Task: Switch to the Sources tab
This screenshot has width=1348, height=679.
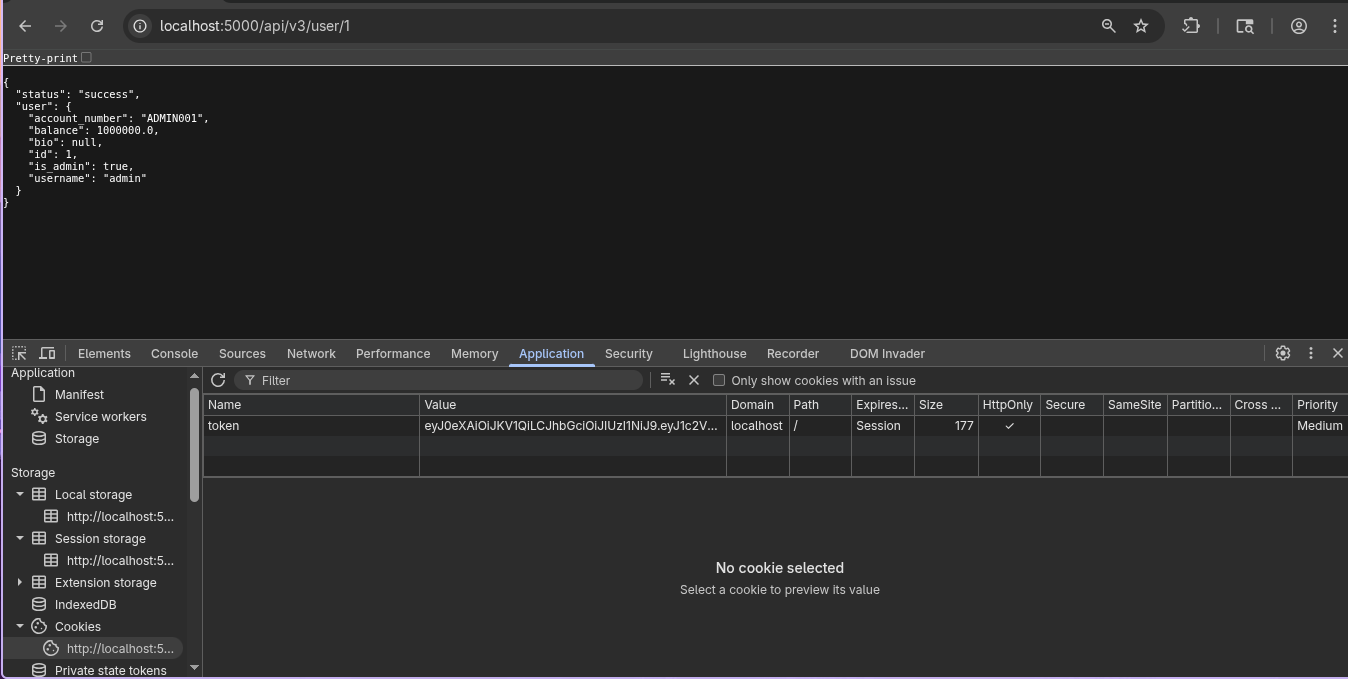Action: pos(242,354)
